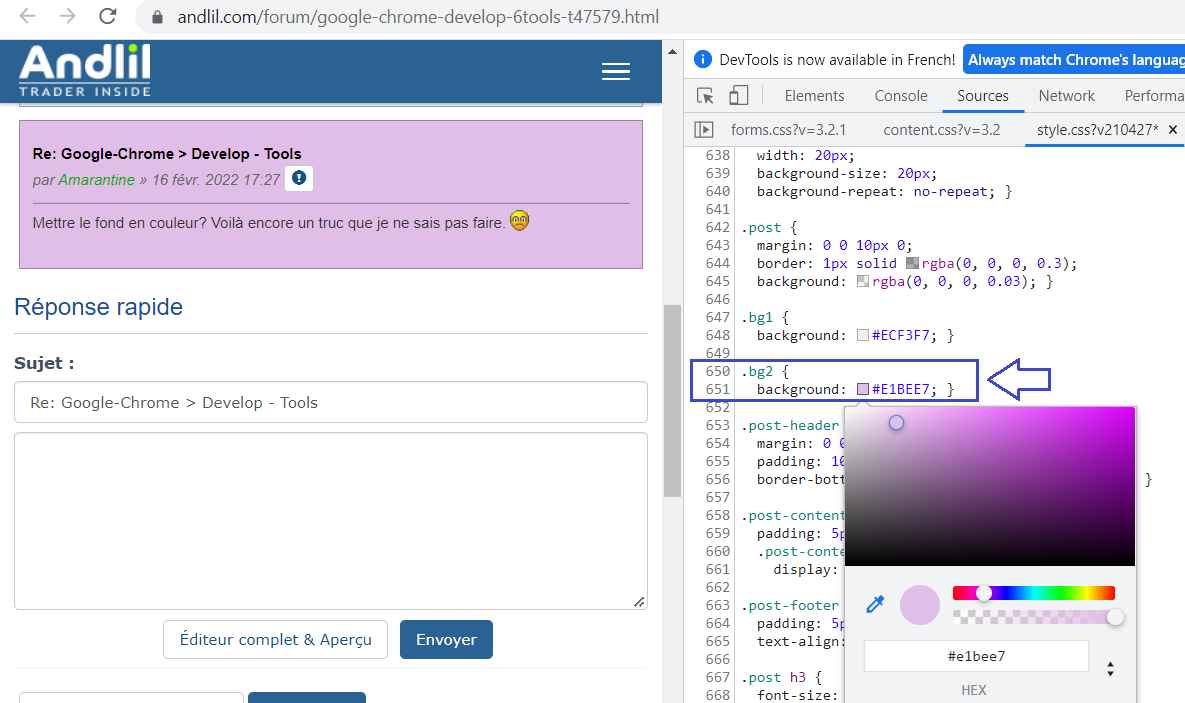
Task: Click the shade selector circle in color area
Action: tap(896, 423)
